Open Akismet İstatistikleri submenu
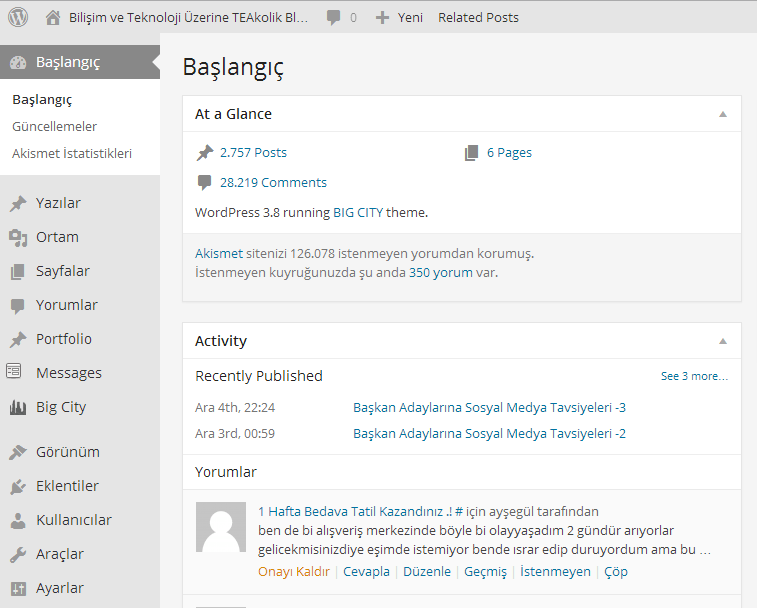 tap(72, 154)
